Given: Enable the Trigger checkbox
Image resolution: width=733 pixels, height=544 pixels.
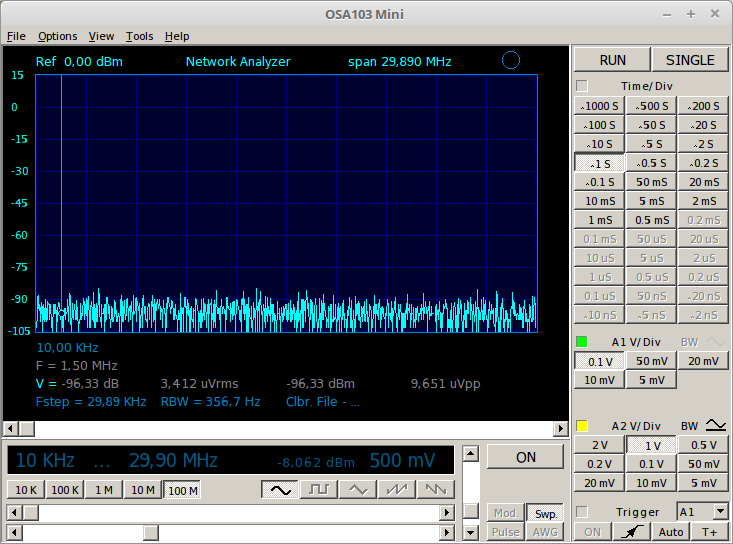Looking at the screenshot, I should coord(582,512).
